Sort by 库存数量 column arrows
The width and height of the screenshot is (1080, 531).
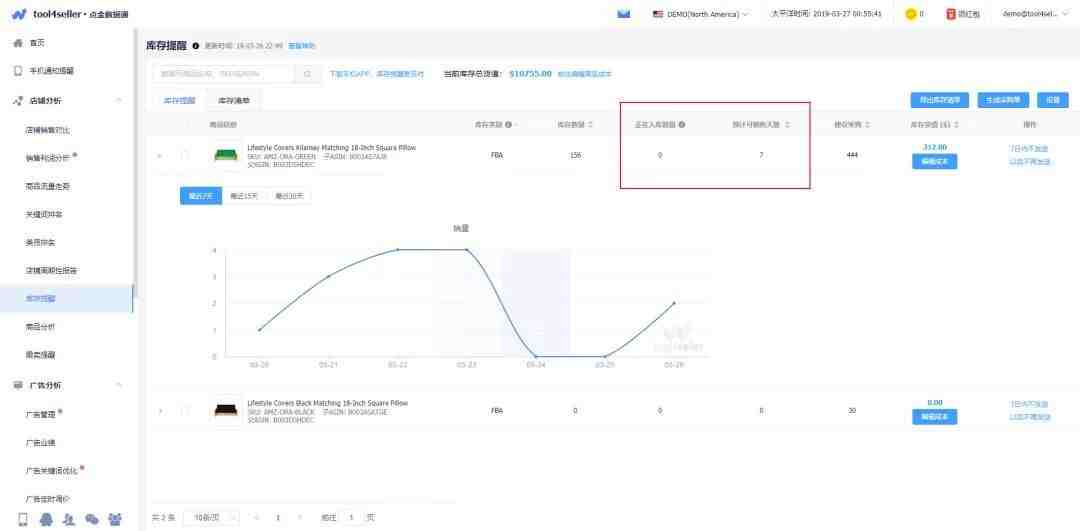[x=590, y=125]
